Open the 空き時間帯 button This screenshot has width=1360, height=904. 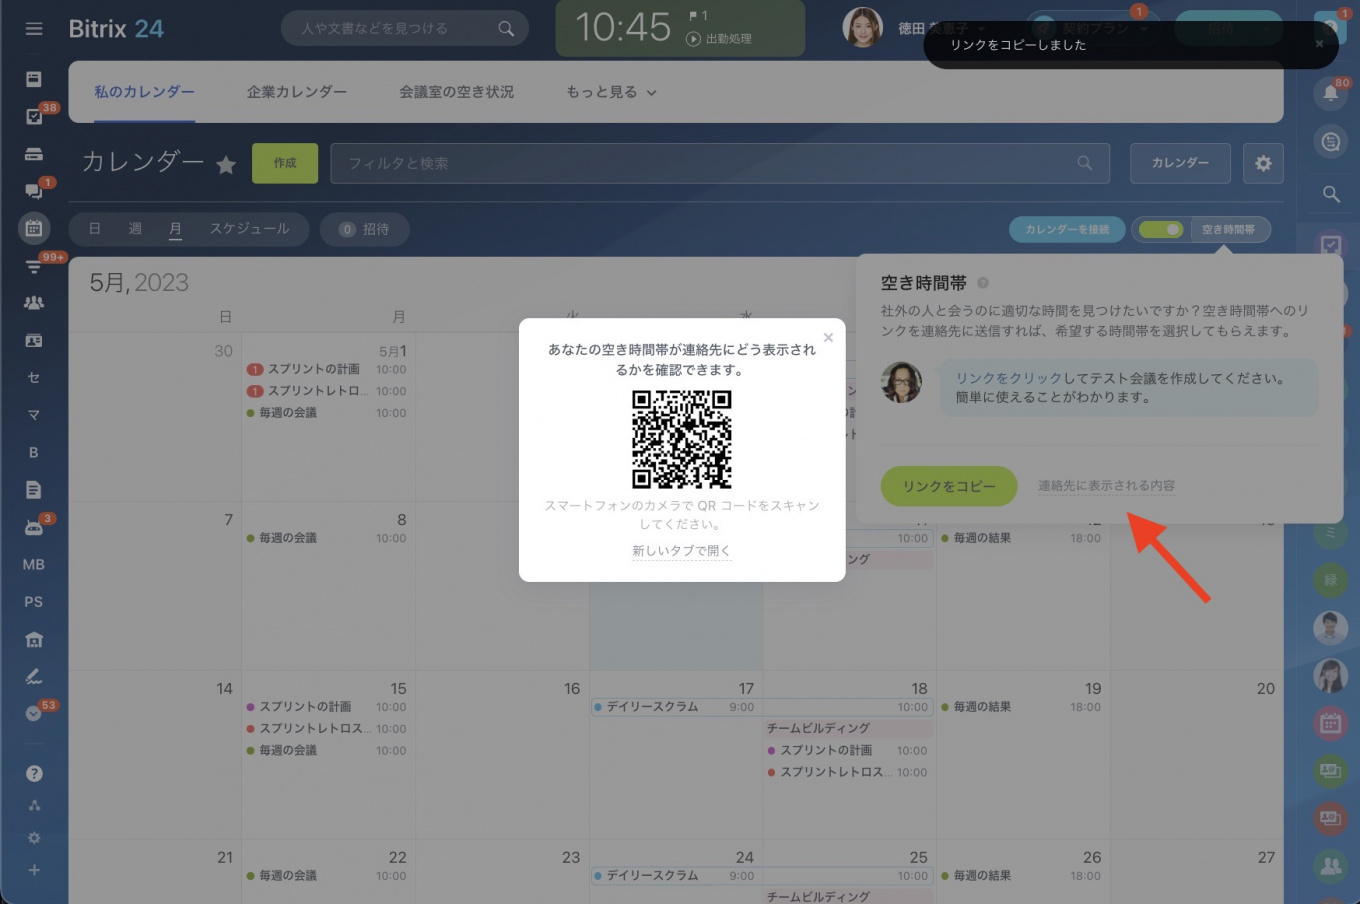pyautogui.click(x=1228, y=229)
